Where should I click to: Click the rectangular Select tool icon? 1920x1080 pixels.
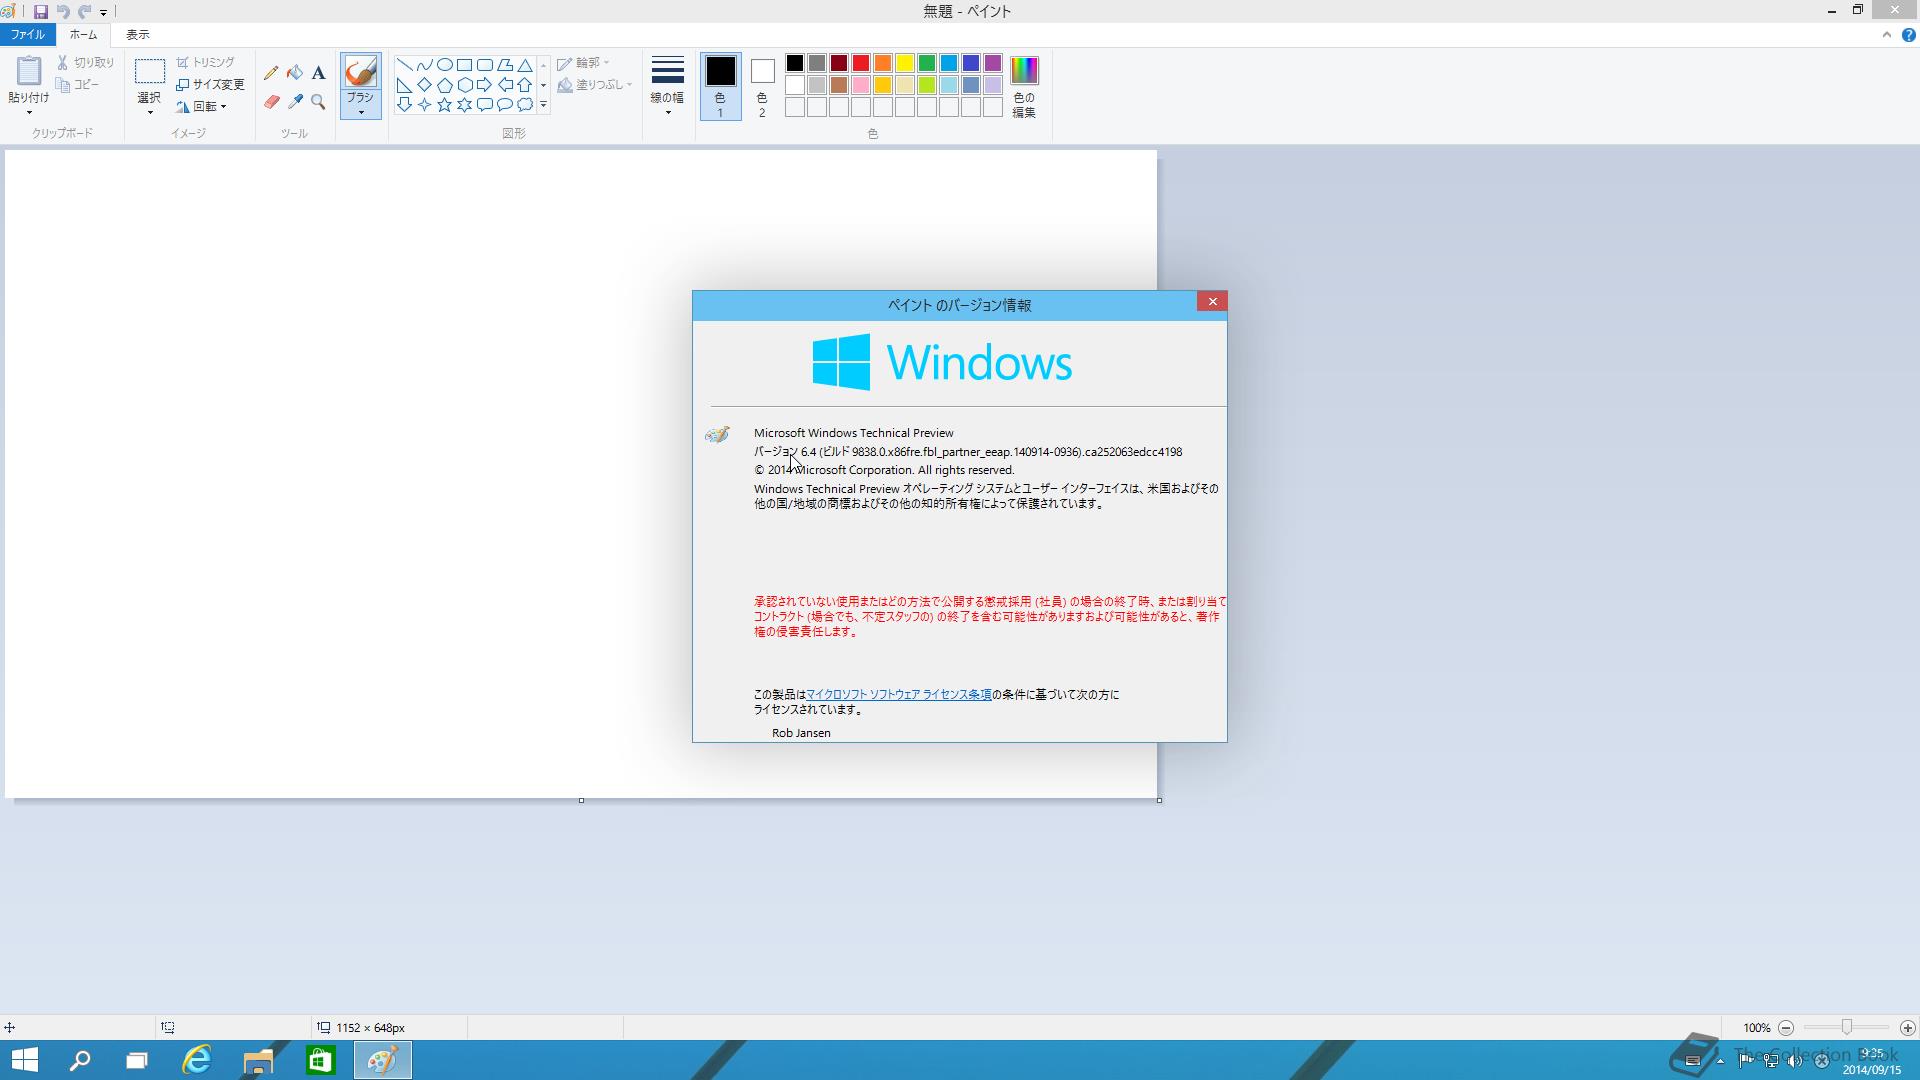tap(149, 71)
